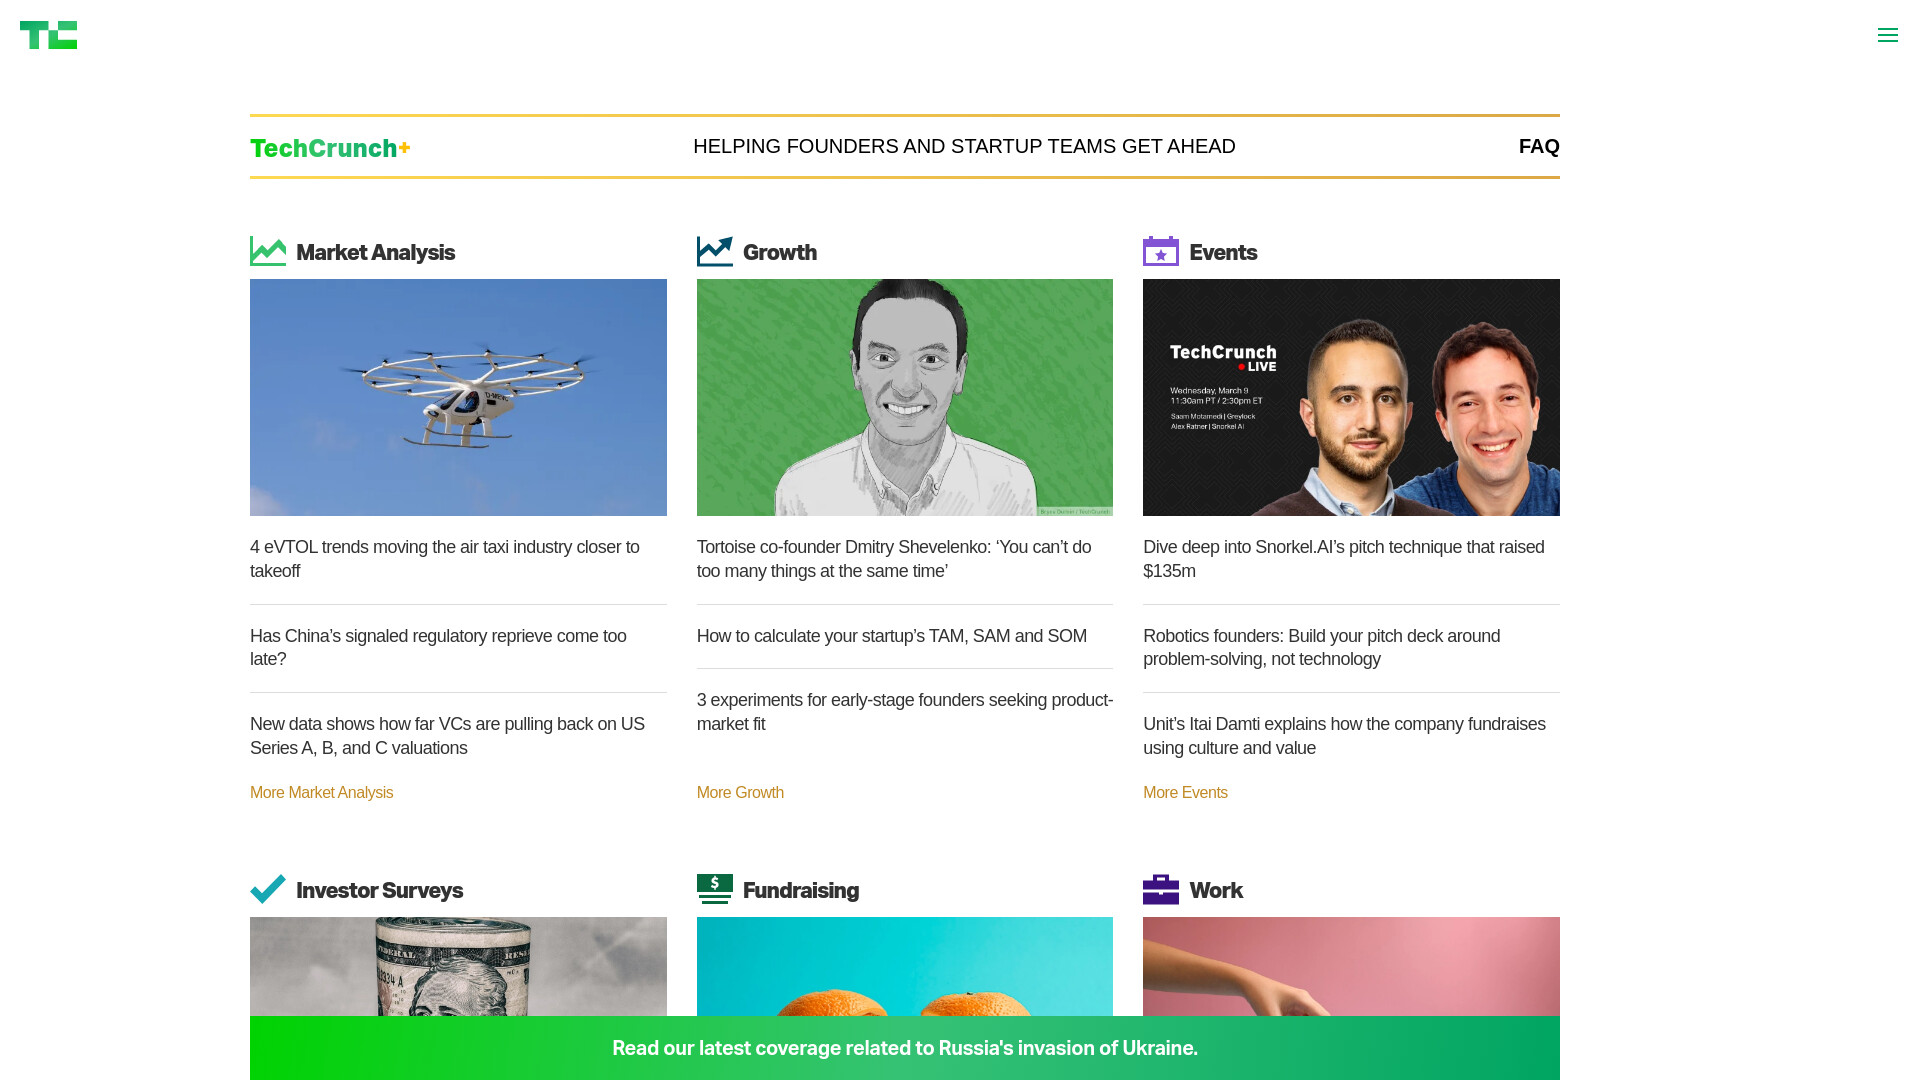Click More Market Analysis link
This screenshot has height=1080, width=1920.
click(x=321, y=793)
